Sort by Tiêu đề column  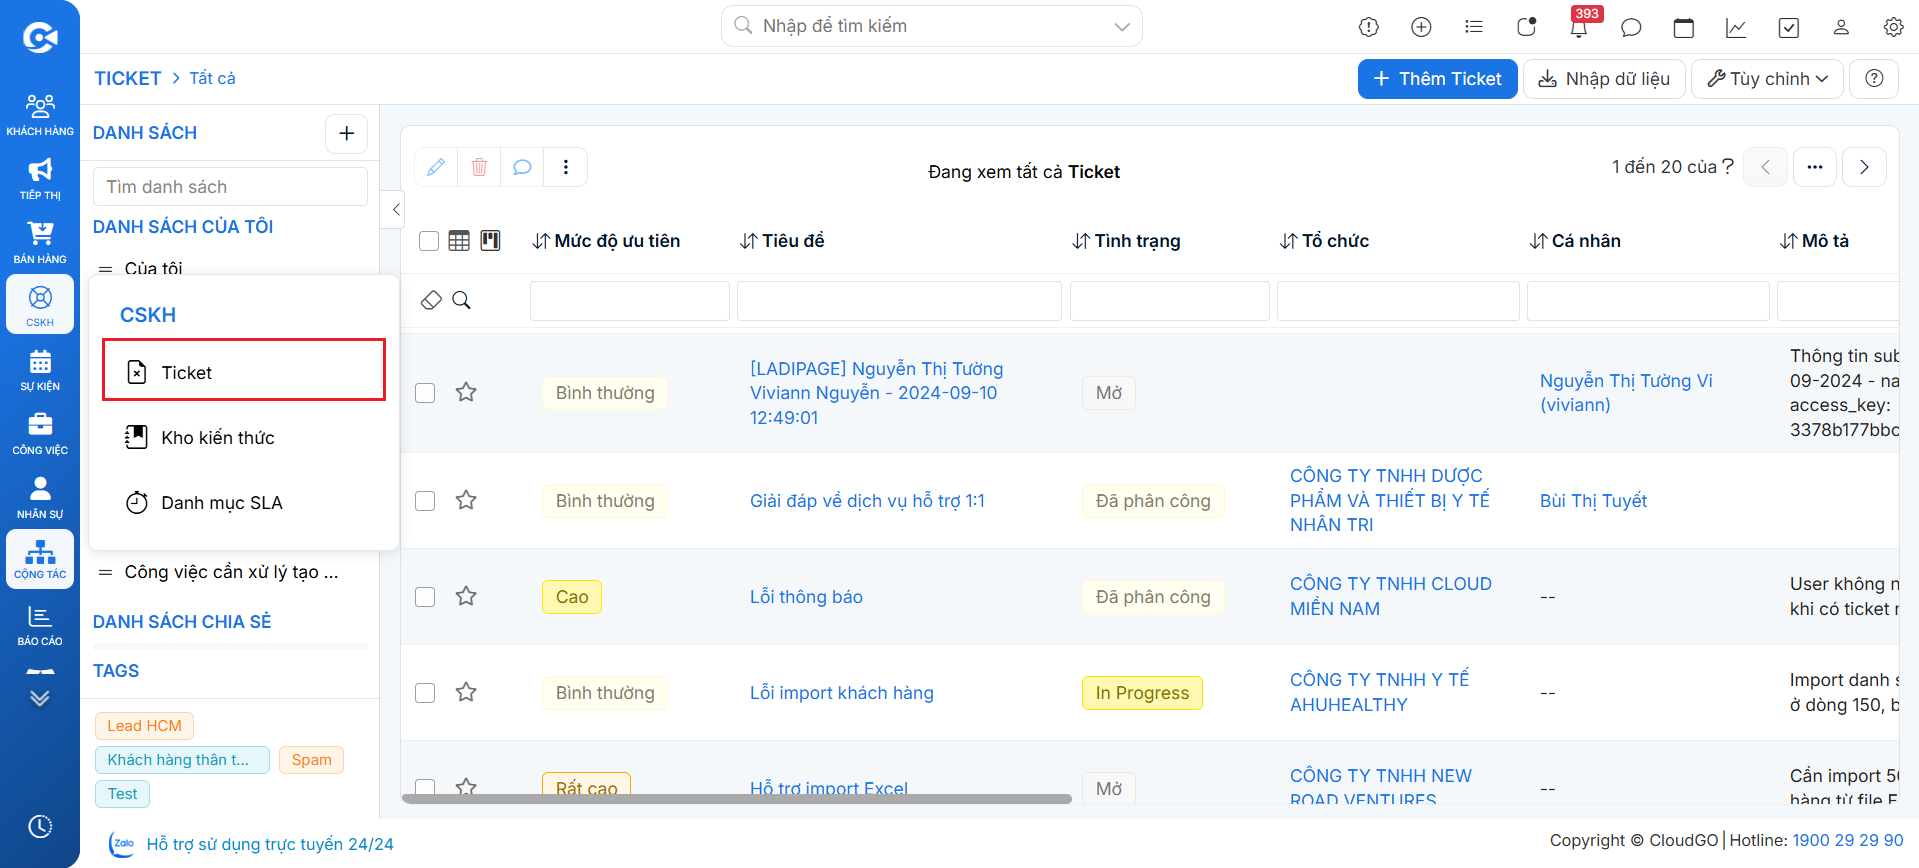point(782,241)
